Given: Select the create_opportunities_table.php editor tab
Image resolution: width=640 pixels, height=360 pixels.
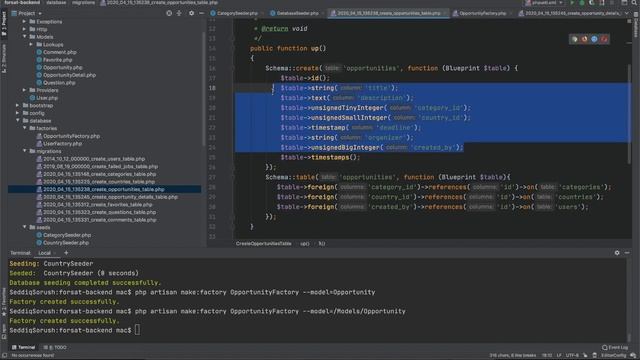Looking at the screenshot, I should point(388,13).
